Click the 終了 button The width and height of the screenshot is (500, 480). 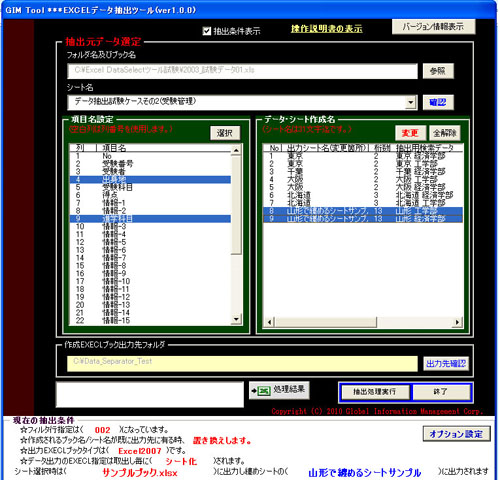(441, 392)
